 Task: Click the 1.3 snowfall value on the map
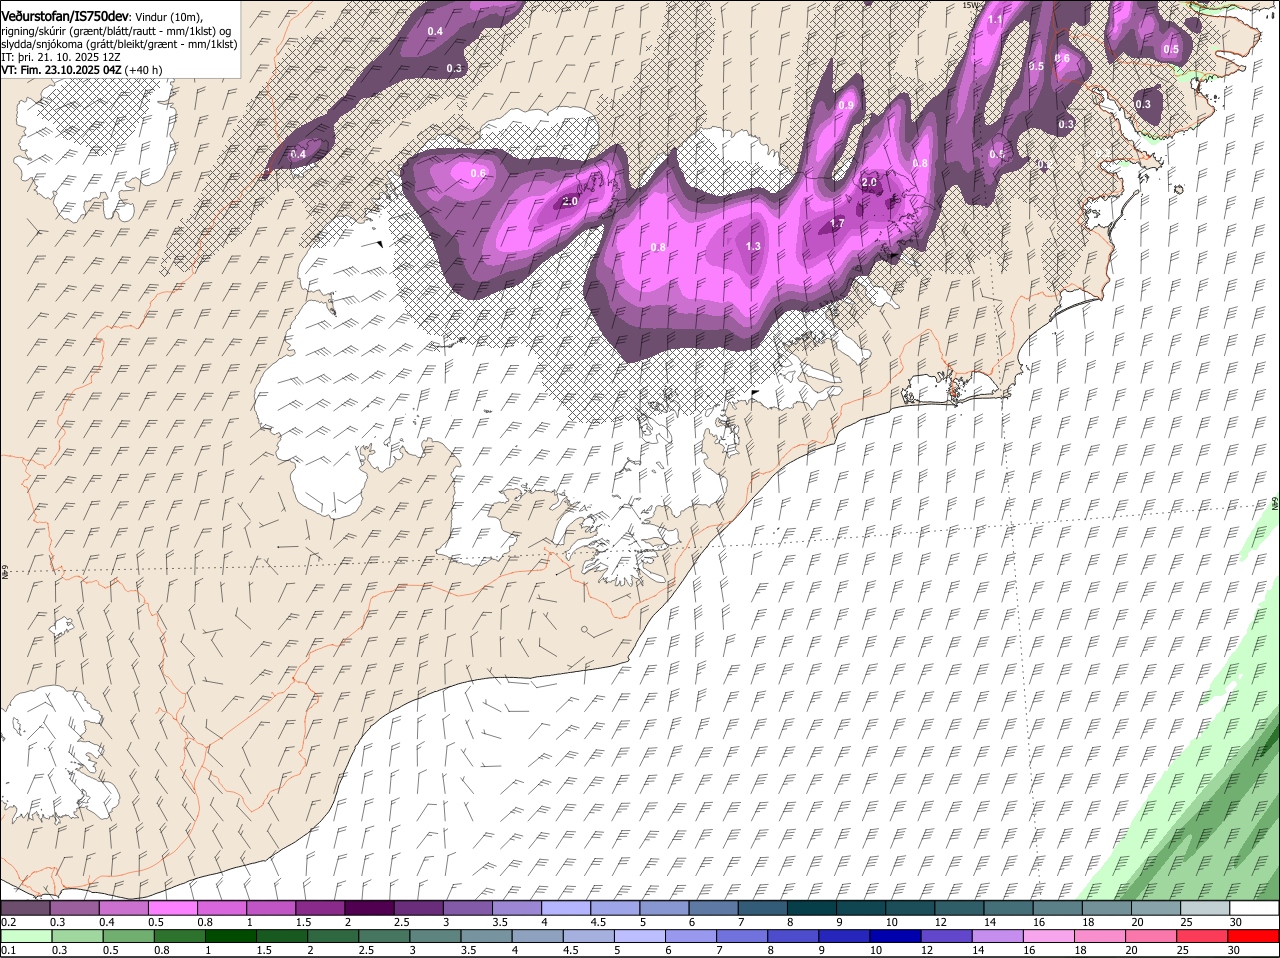click(x=753, y=246)
